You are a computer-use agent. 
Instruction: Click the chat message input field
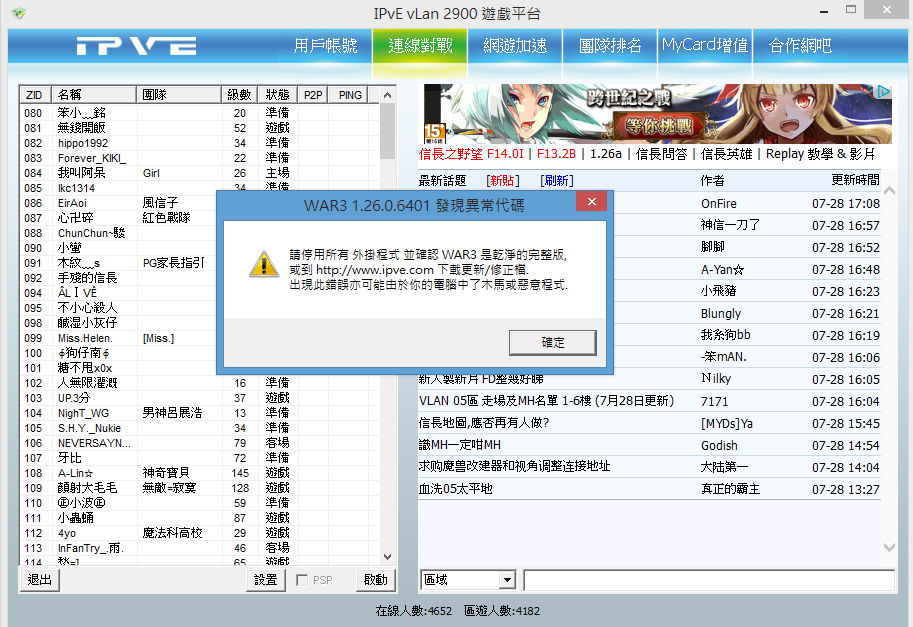(x=709, y=580)
